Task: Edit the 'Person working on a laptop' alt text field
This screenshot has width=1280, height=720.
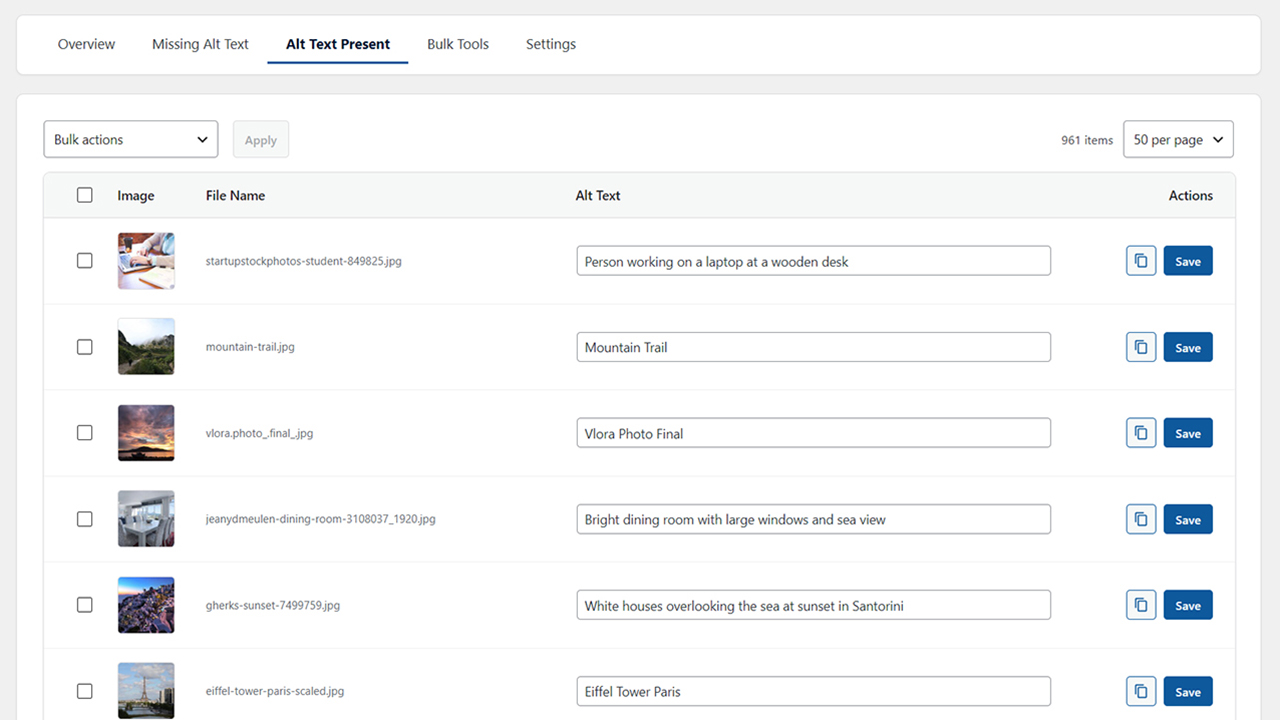Action: tap(814, 261)
